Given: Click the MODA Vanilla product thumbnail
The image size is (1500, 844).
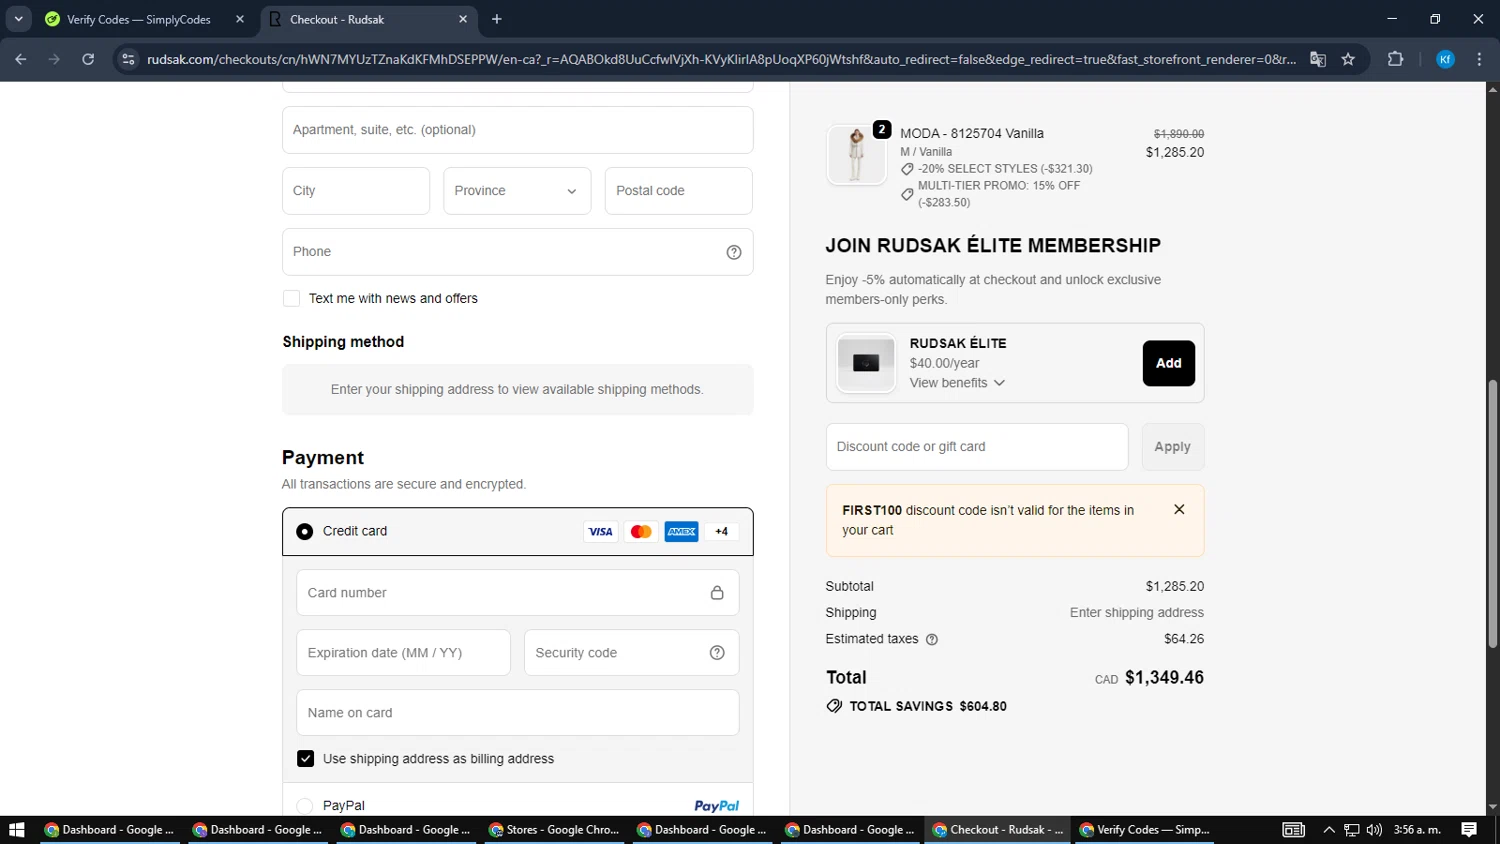Looking at the screenshot, I should pyautogui.click(x=856, y=155).
